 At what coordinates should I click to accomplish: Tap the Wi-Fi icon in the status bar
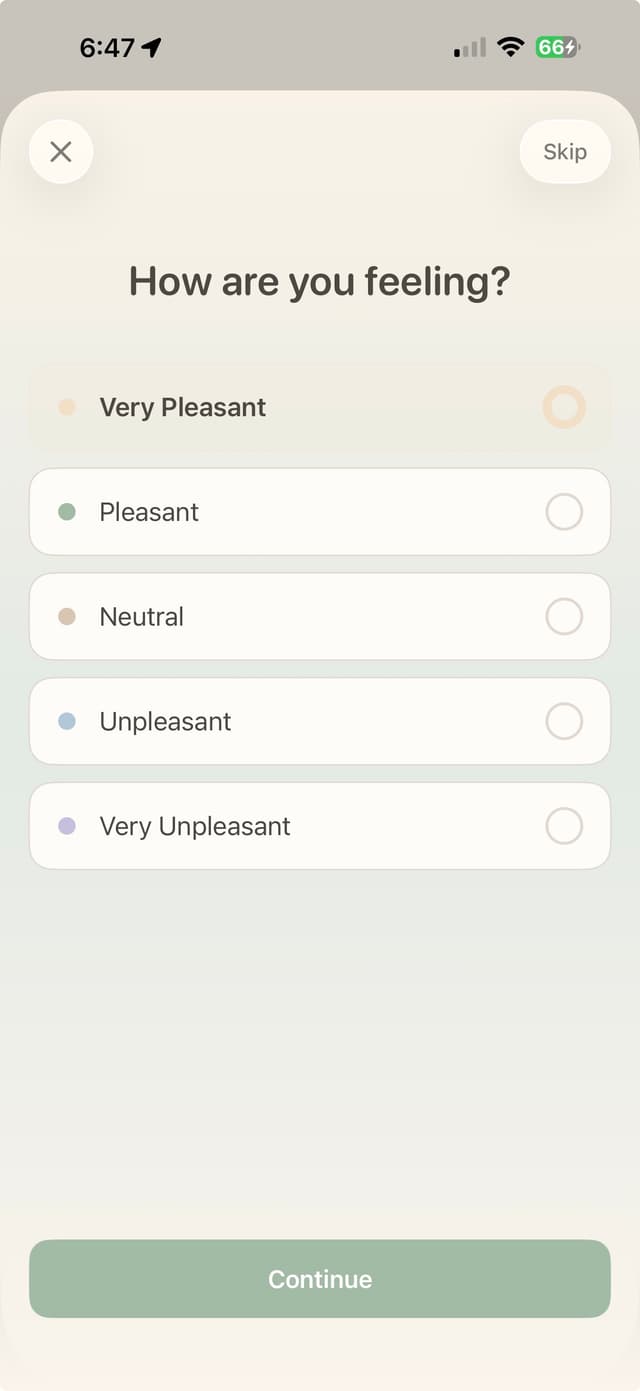tap(510, 45)
